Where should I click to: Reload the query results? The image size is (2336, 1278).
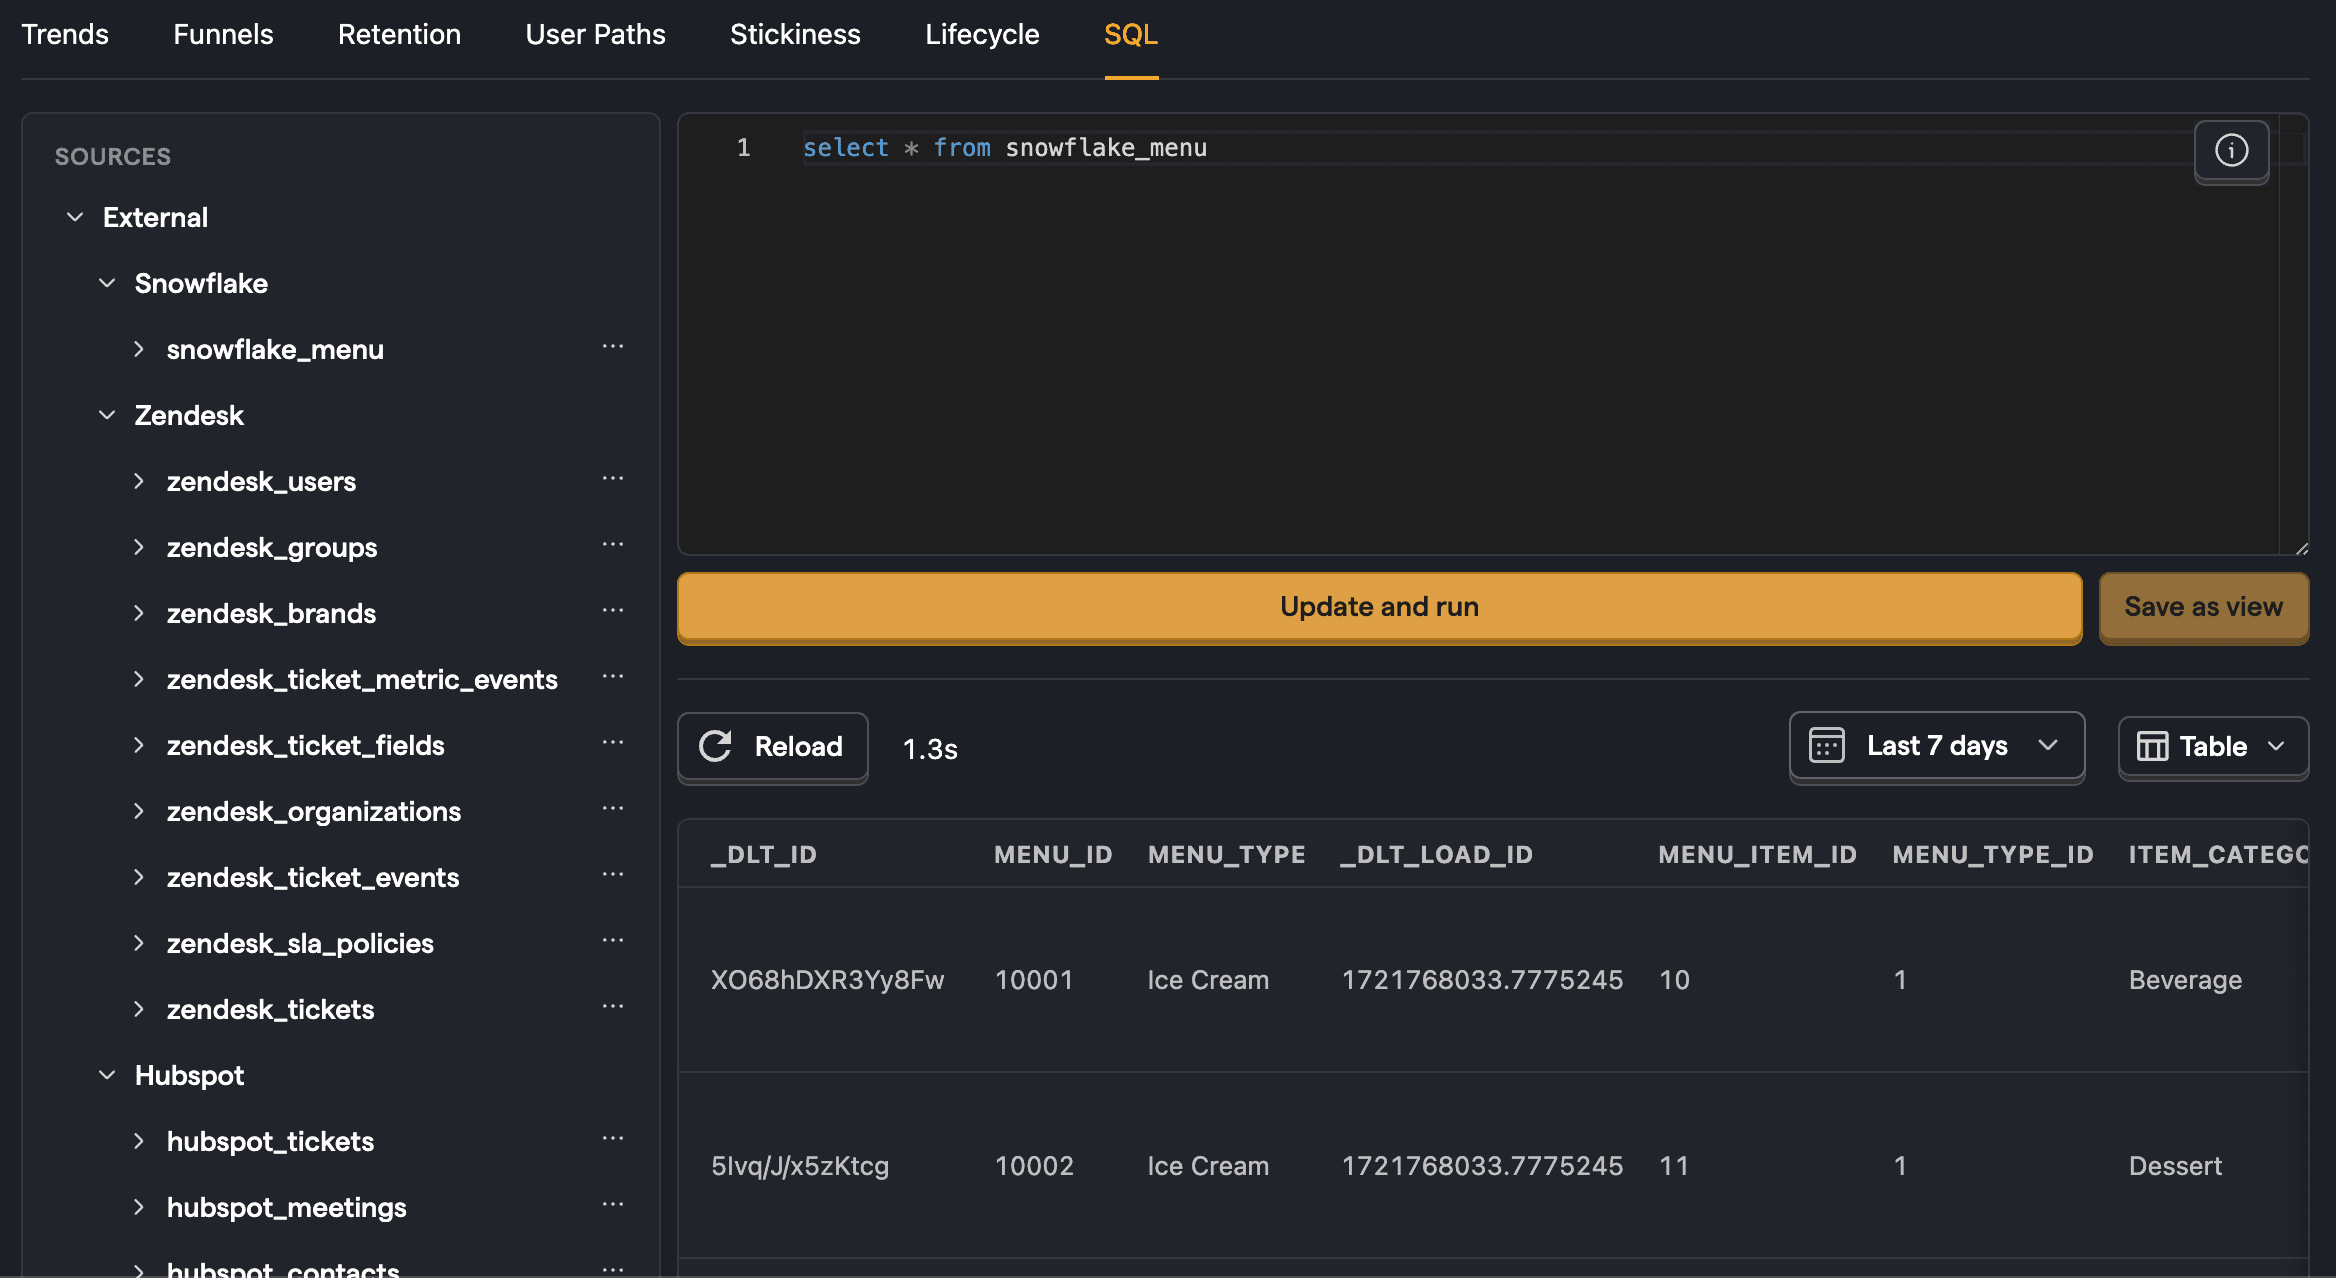point(772,746)
